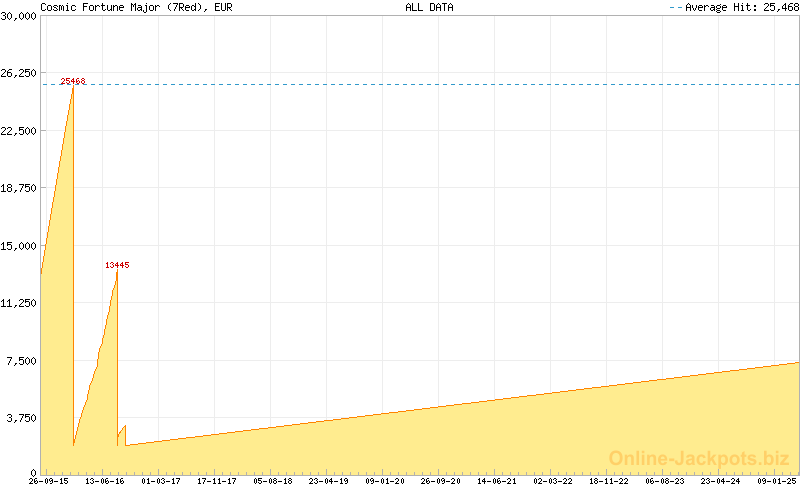The image size is (800, 490).
Task: Click the 14-06-21 x-axis date
Action: click(497, 481)
